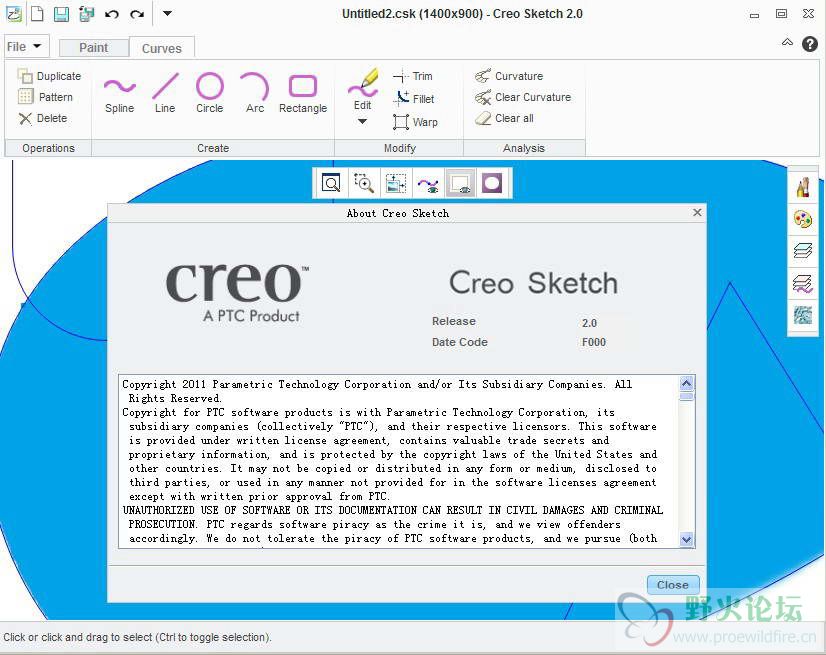The height and width of the screenshot is (655, 826).
Task: Create a new sketch document
Action: coord(37,14)
